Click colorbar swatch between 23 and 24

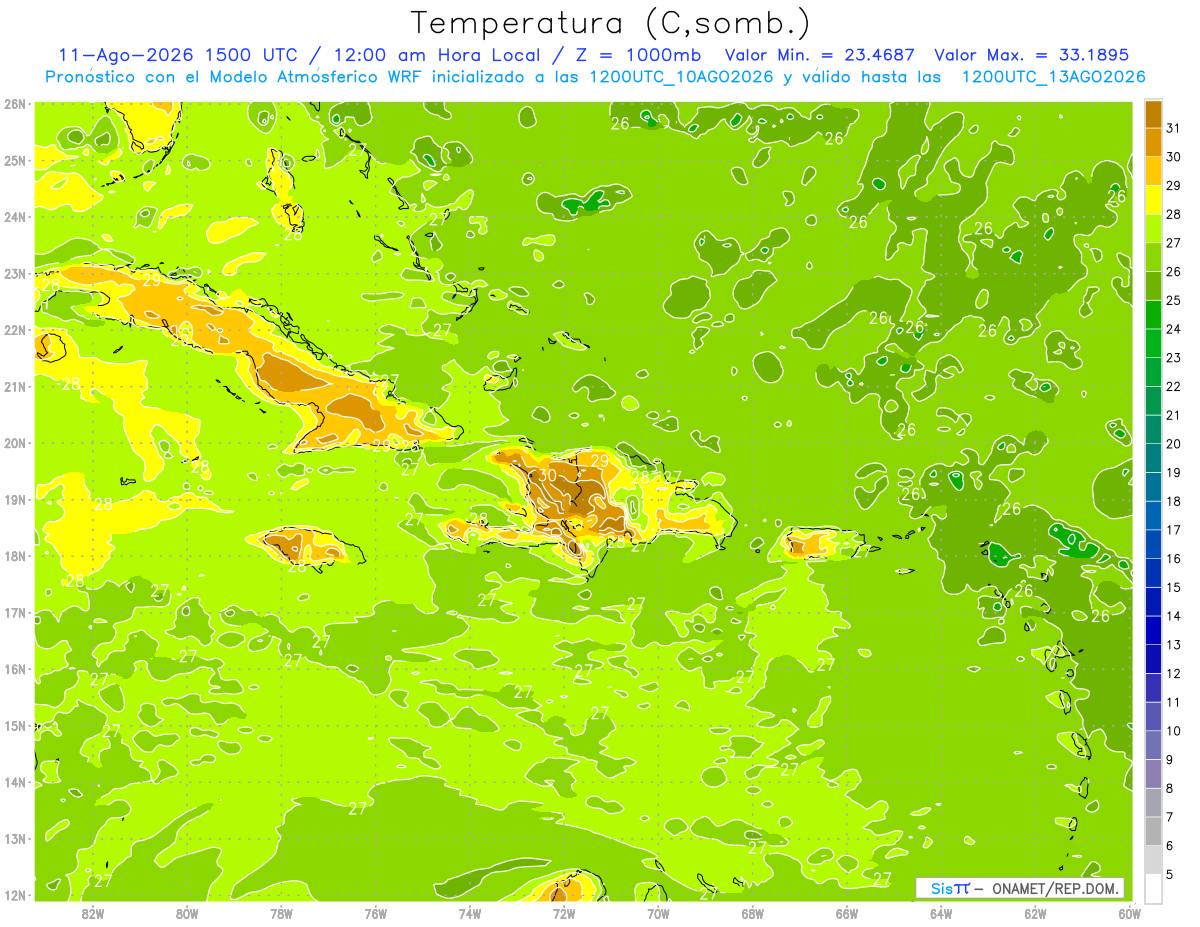(1153, 343)
